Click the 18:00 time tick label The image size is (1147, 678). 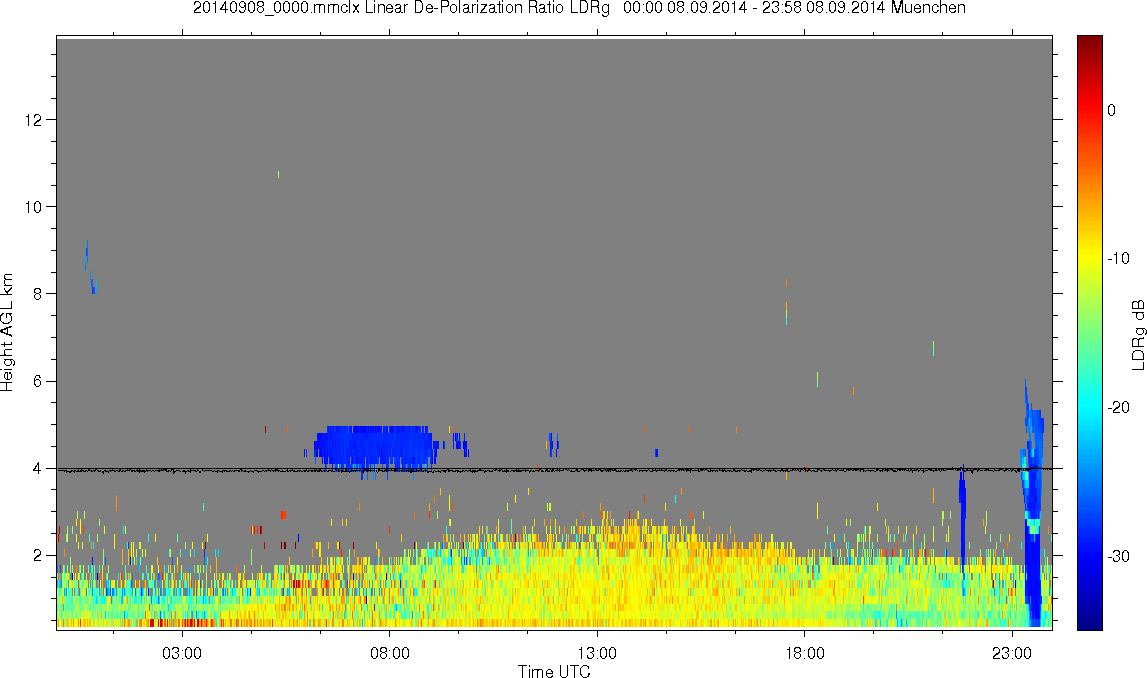(x=805, y=653)
